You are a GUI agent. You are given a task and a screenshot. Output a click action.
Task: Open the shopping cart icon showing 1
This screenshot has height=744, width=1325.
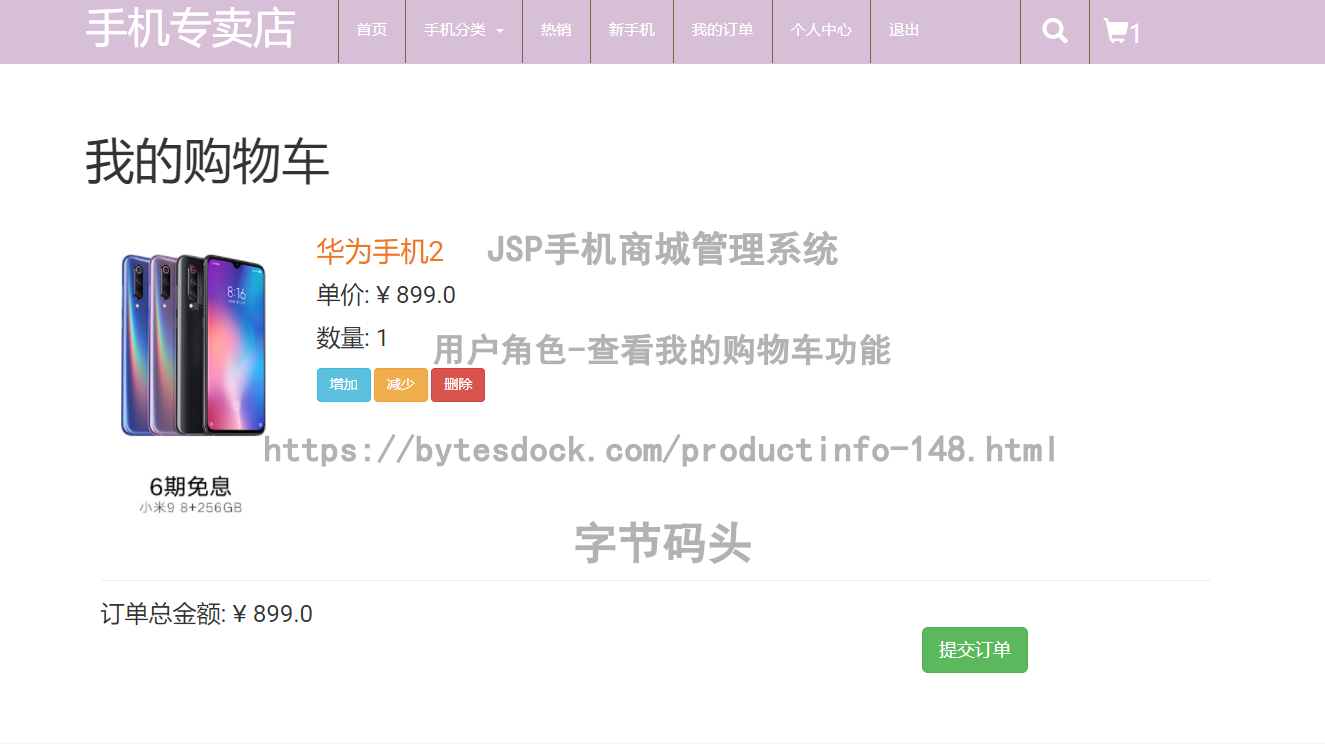pos(1122,32)
